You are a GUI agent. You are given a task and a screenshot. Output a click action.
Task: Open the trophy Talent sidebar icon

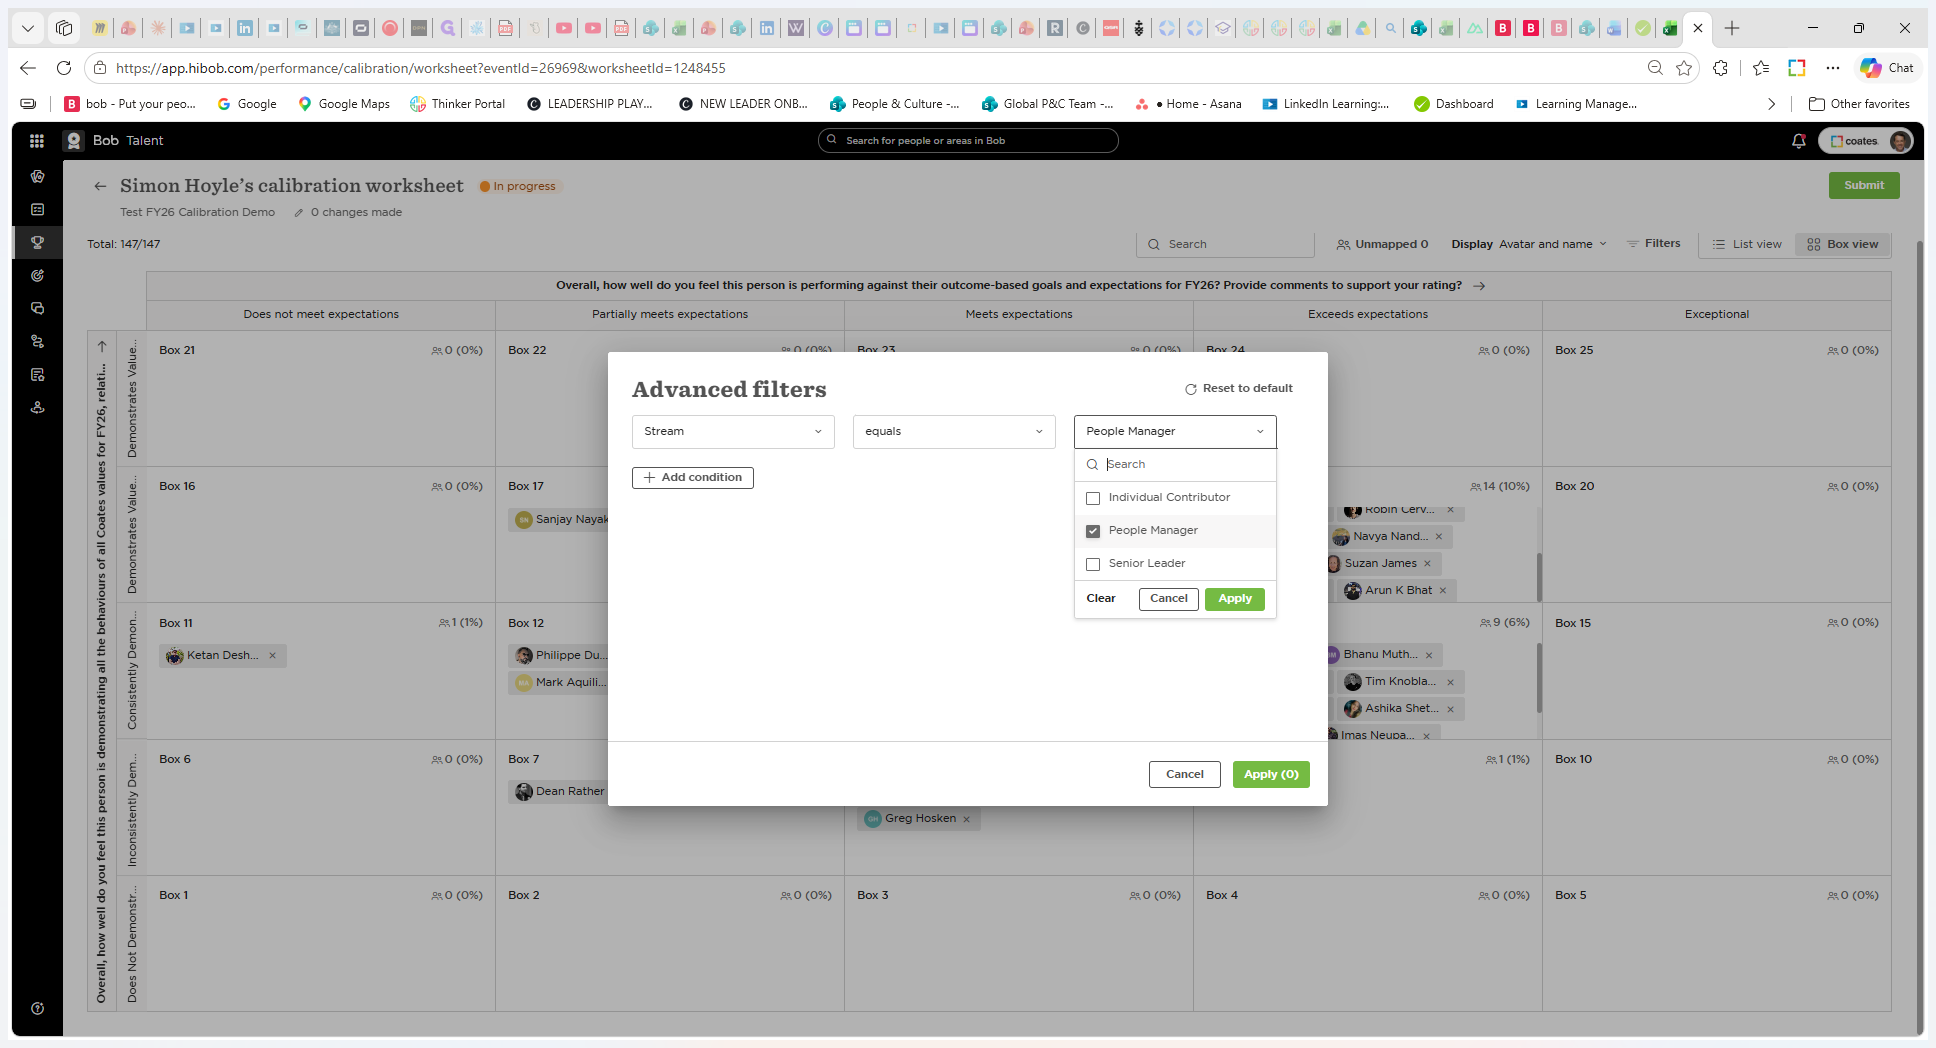tap(37, 242)
